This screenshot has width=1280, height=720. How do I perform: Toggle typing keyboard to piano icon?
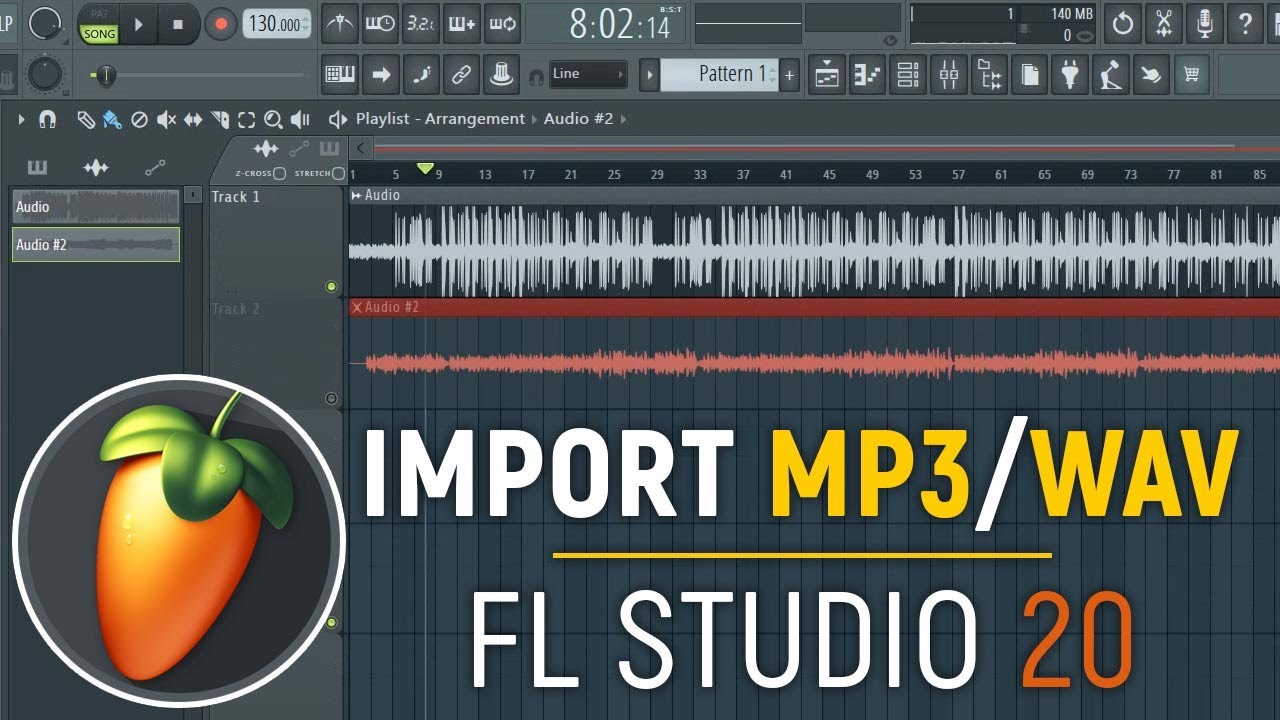coord(340,74)
